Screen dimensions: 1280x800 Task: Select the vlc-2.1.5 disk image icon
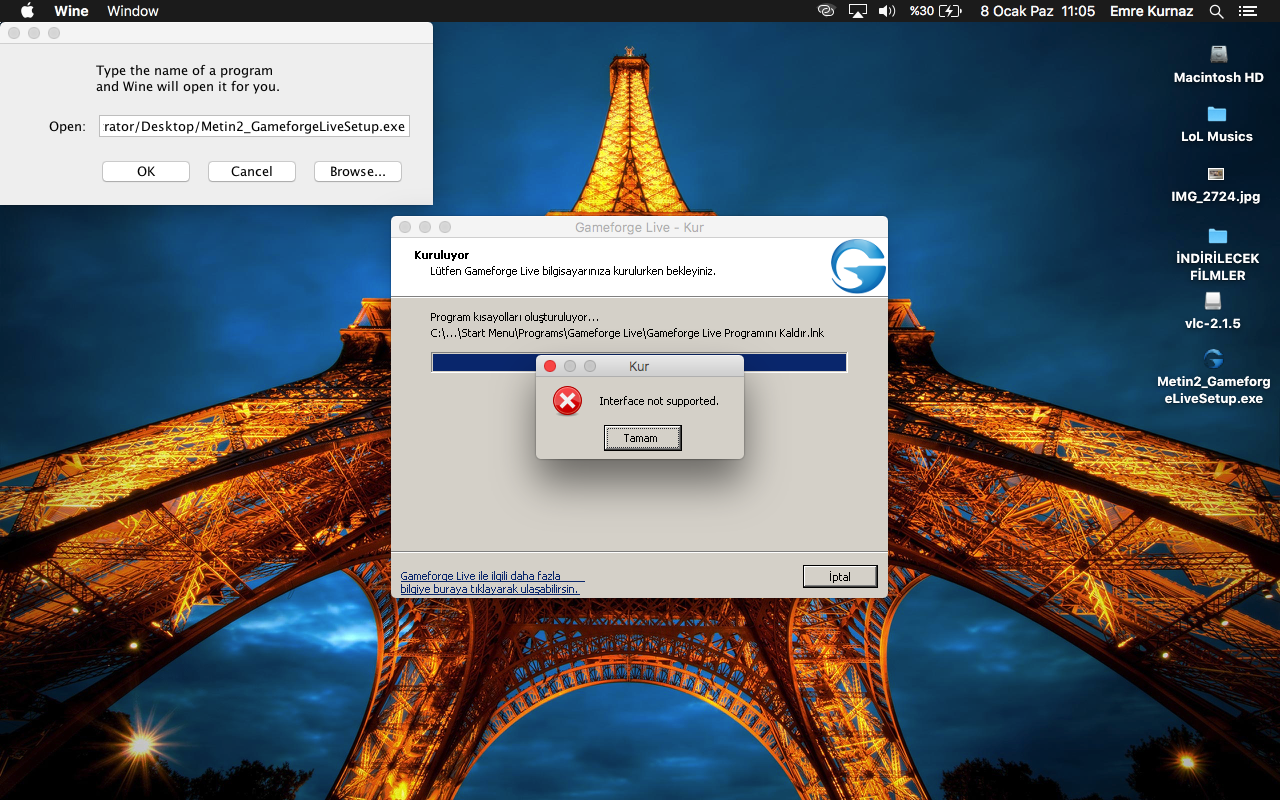(x=1213, y=311)
